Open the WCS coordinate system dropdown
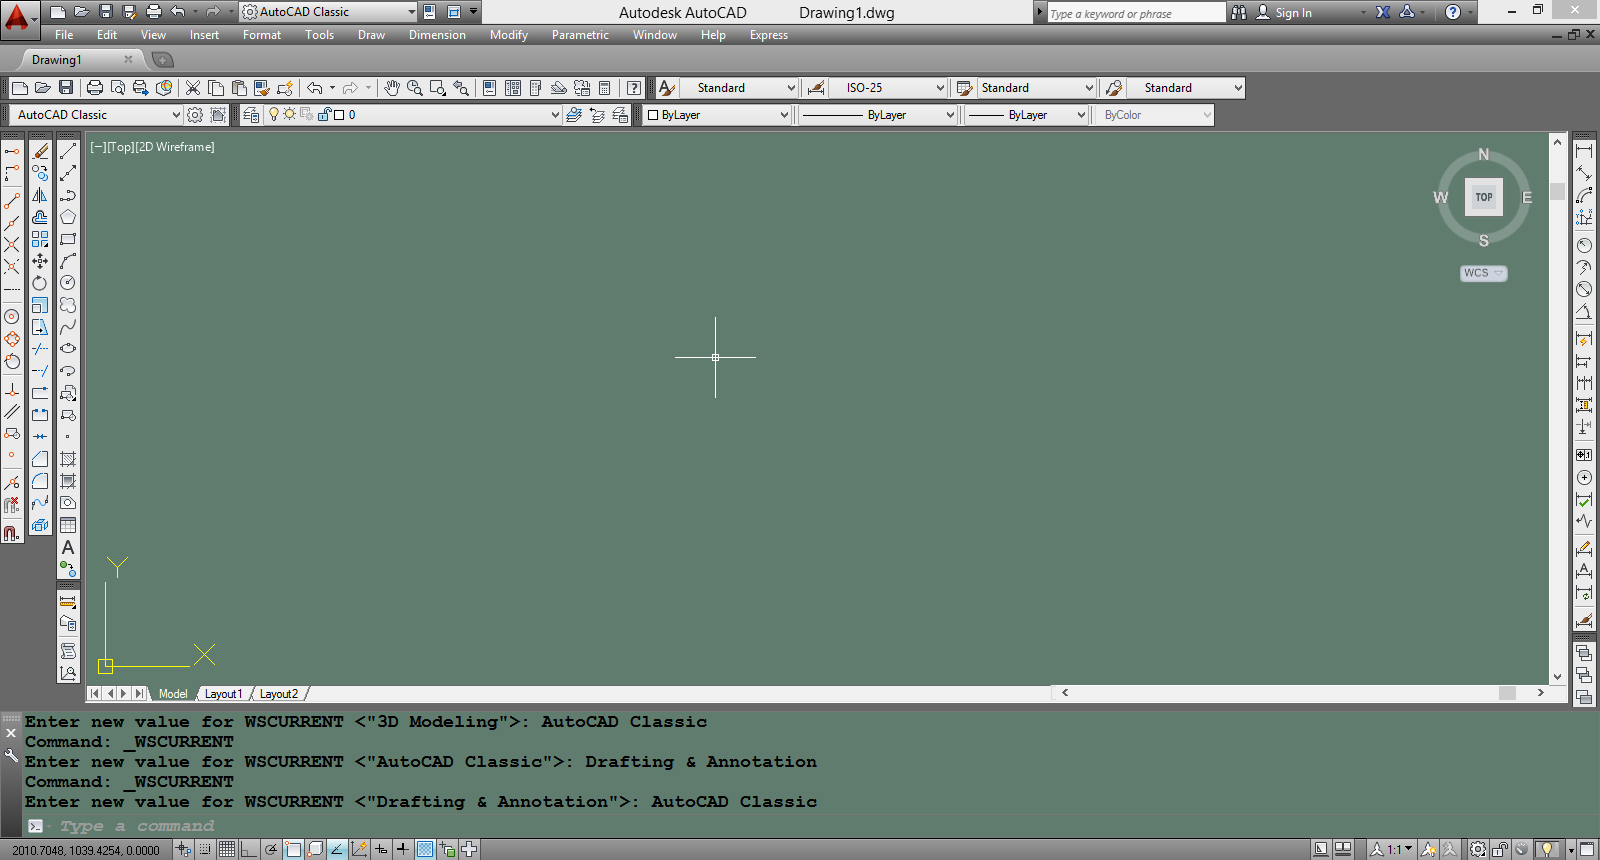Screen dimensions: 1600x860 (1484, 273)
